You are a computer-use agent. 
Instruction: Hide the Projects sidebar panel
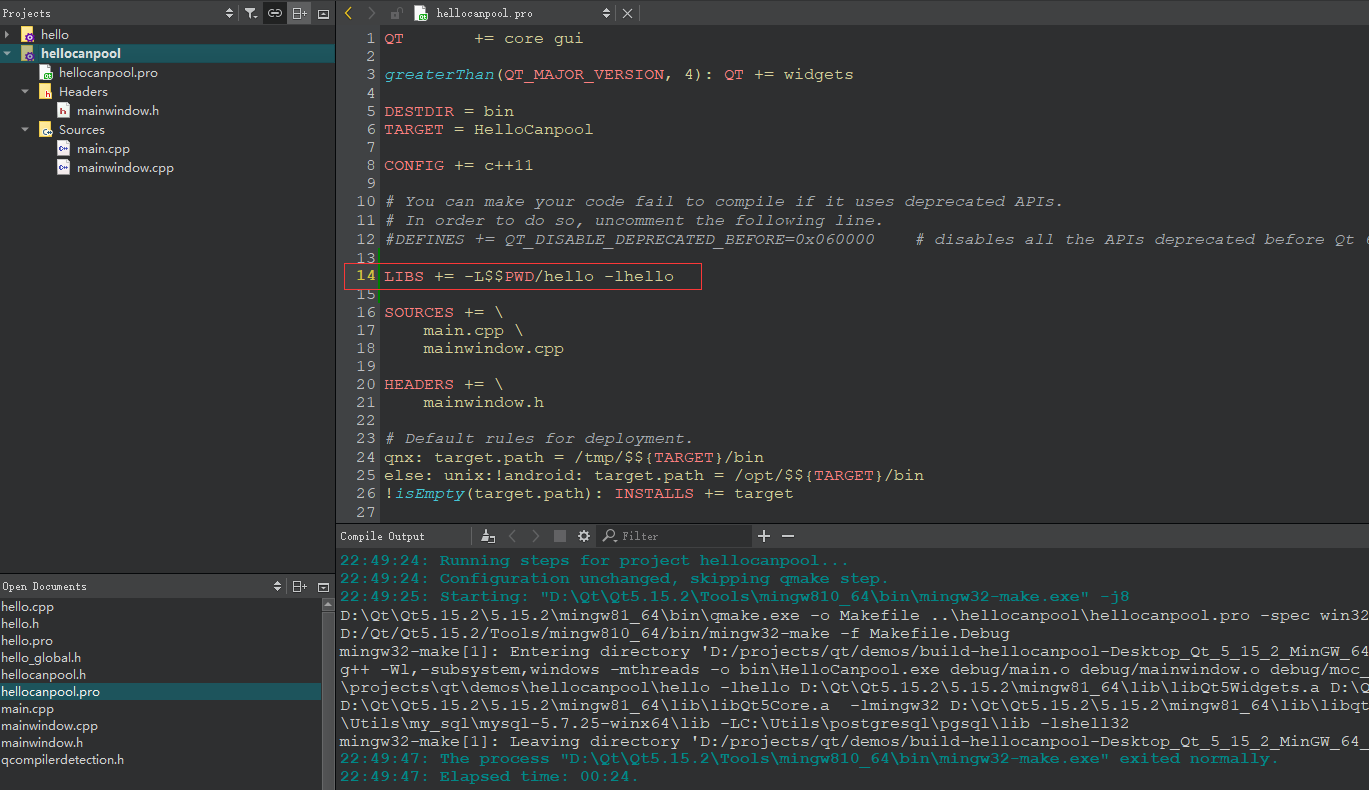click(322, 13)
